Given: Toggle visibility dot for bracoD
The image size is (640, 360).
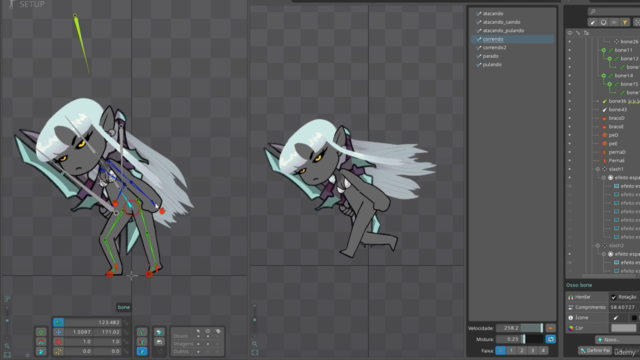Looking at the screenshot, I should pyautogui.click(x=570, y=118).
